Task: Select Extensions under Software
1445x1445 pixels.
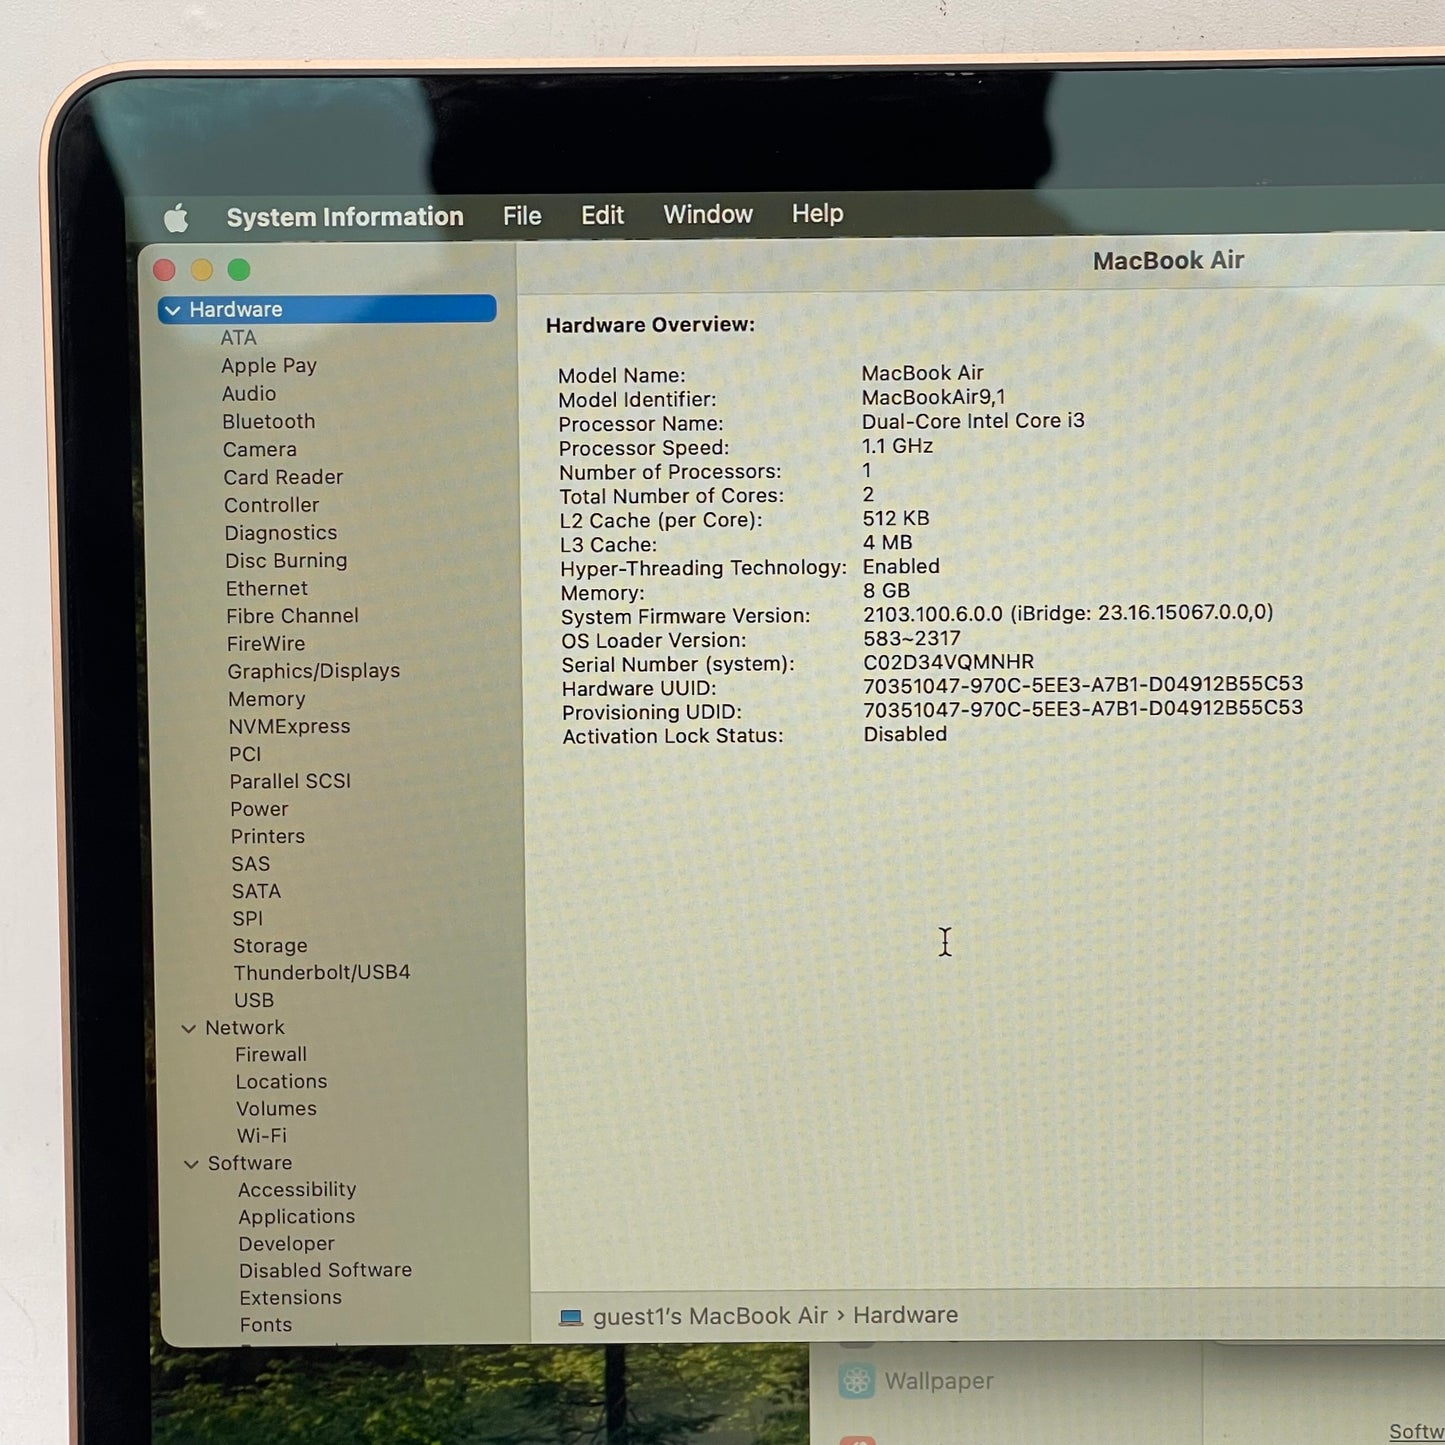Action: pos(291,1298)
